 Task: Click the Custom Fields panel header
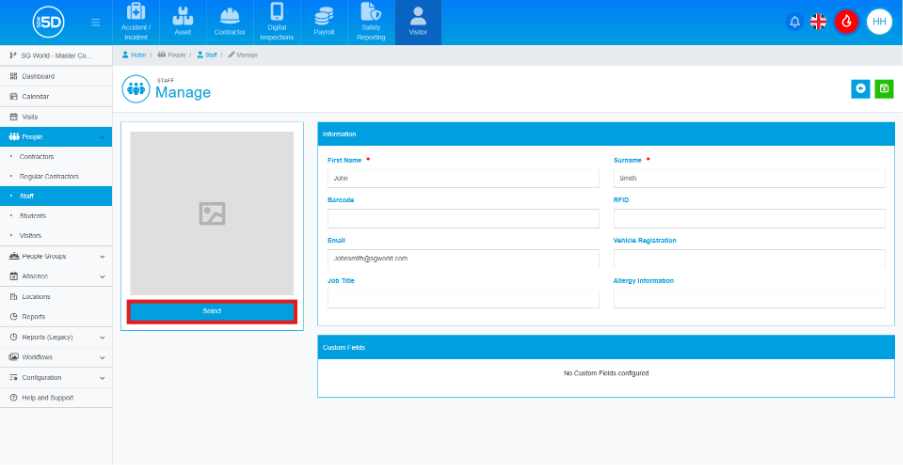[606, 347]
